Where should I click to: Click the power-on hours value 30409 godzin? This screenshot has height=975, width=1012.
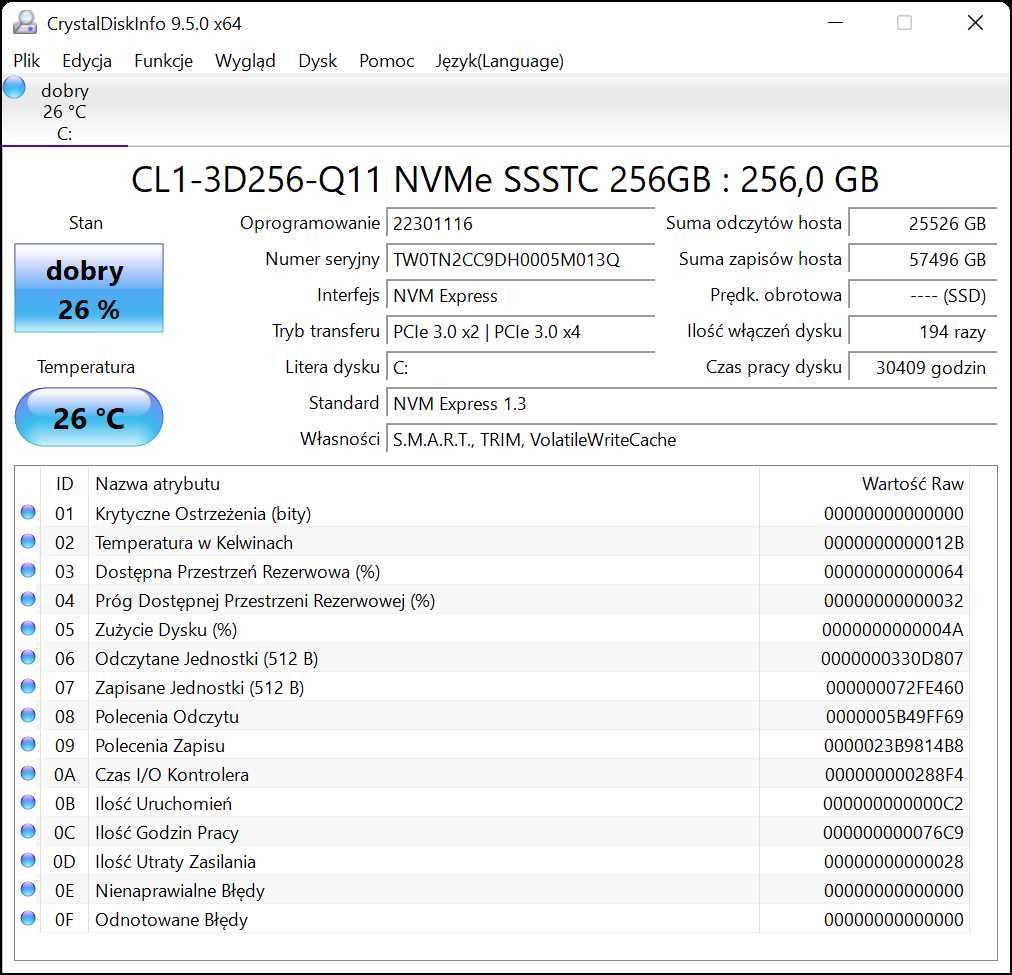tap(923, 368)
